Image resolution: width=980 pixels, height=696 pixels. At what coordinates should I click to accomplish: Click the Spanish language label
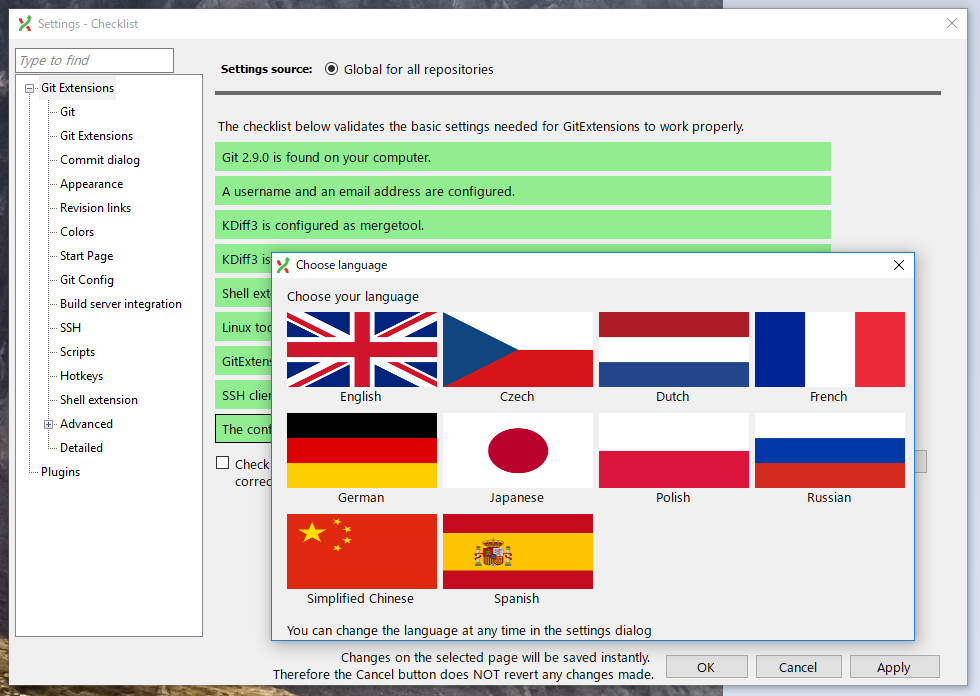(x=516, y=599)
